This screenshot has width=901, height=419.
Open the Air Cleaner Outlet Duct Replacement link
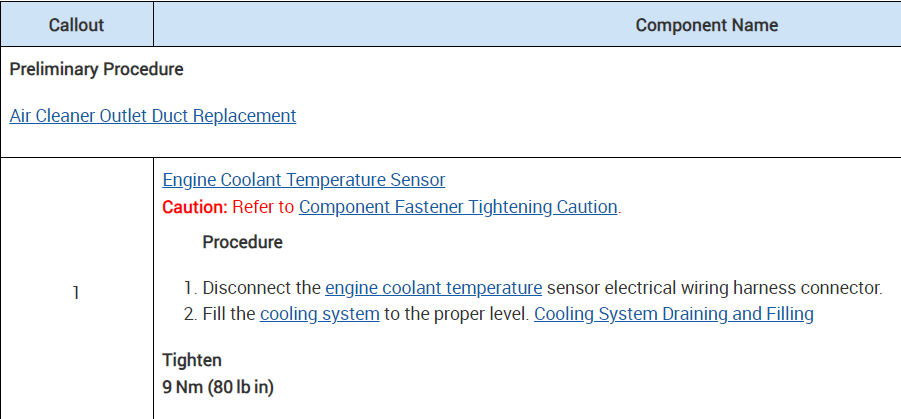pyautogui.click(x=152, y=115)
